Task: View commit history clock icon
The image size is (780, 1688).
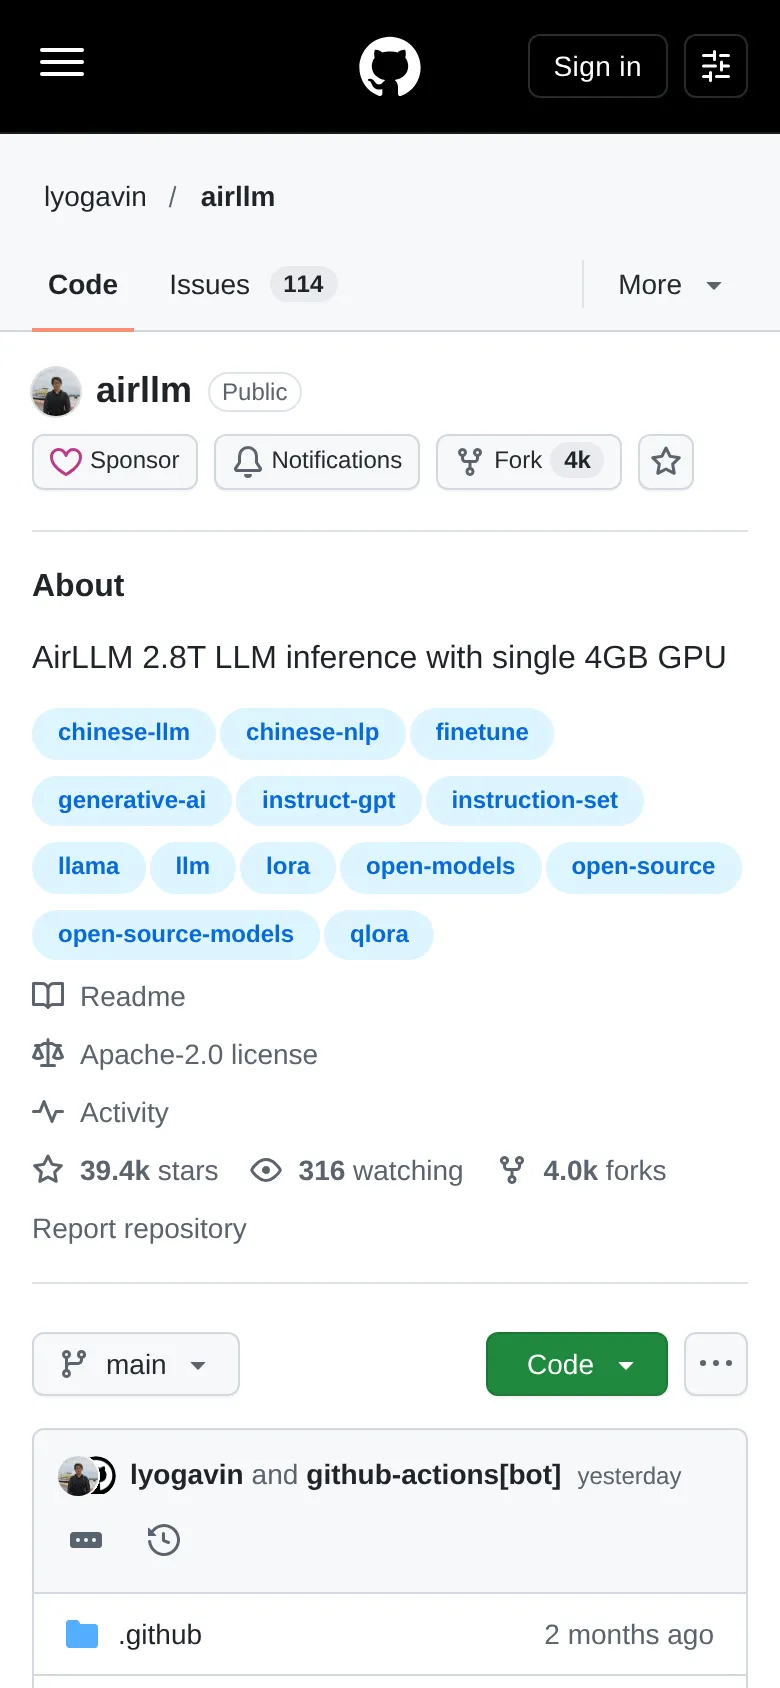Action: (164, 1540)
